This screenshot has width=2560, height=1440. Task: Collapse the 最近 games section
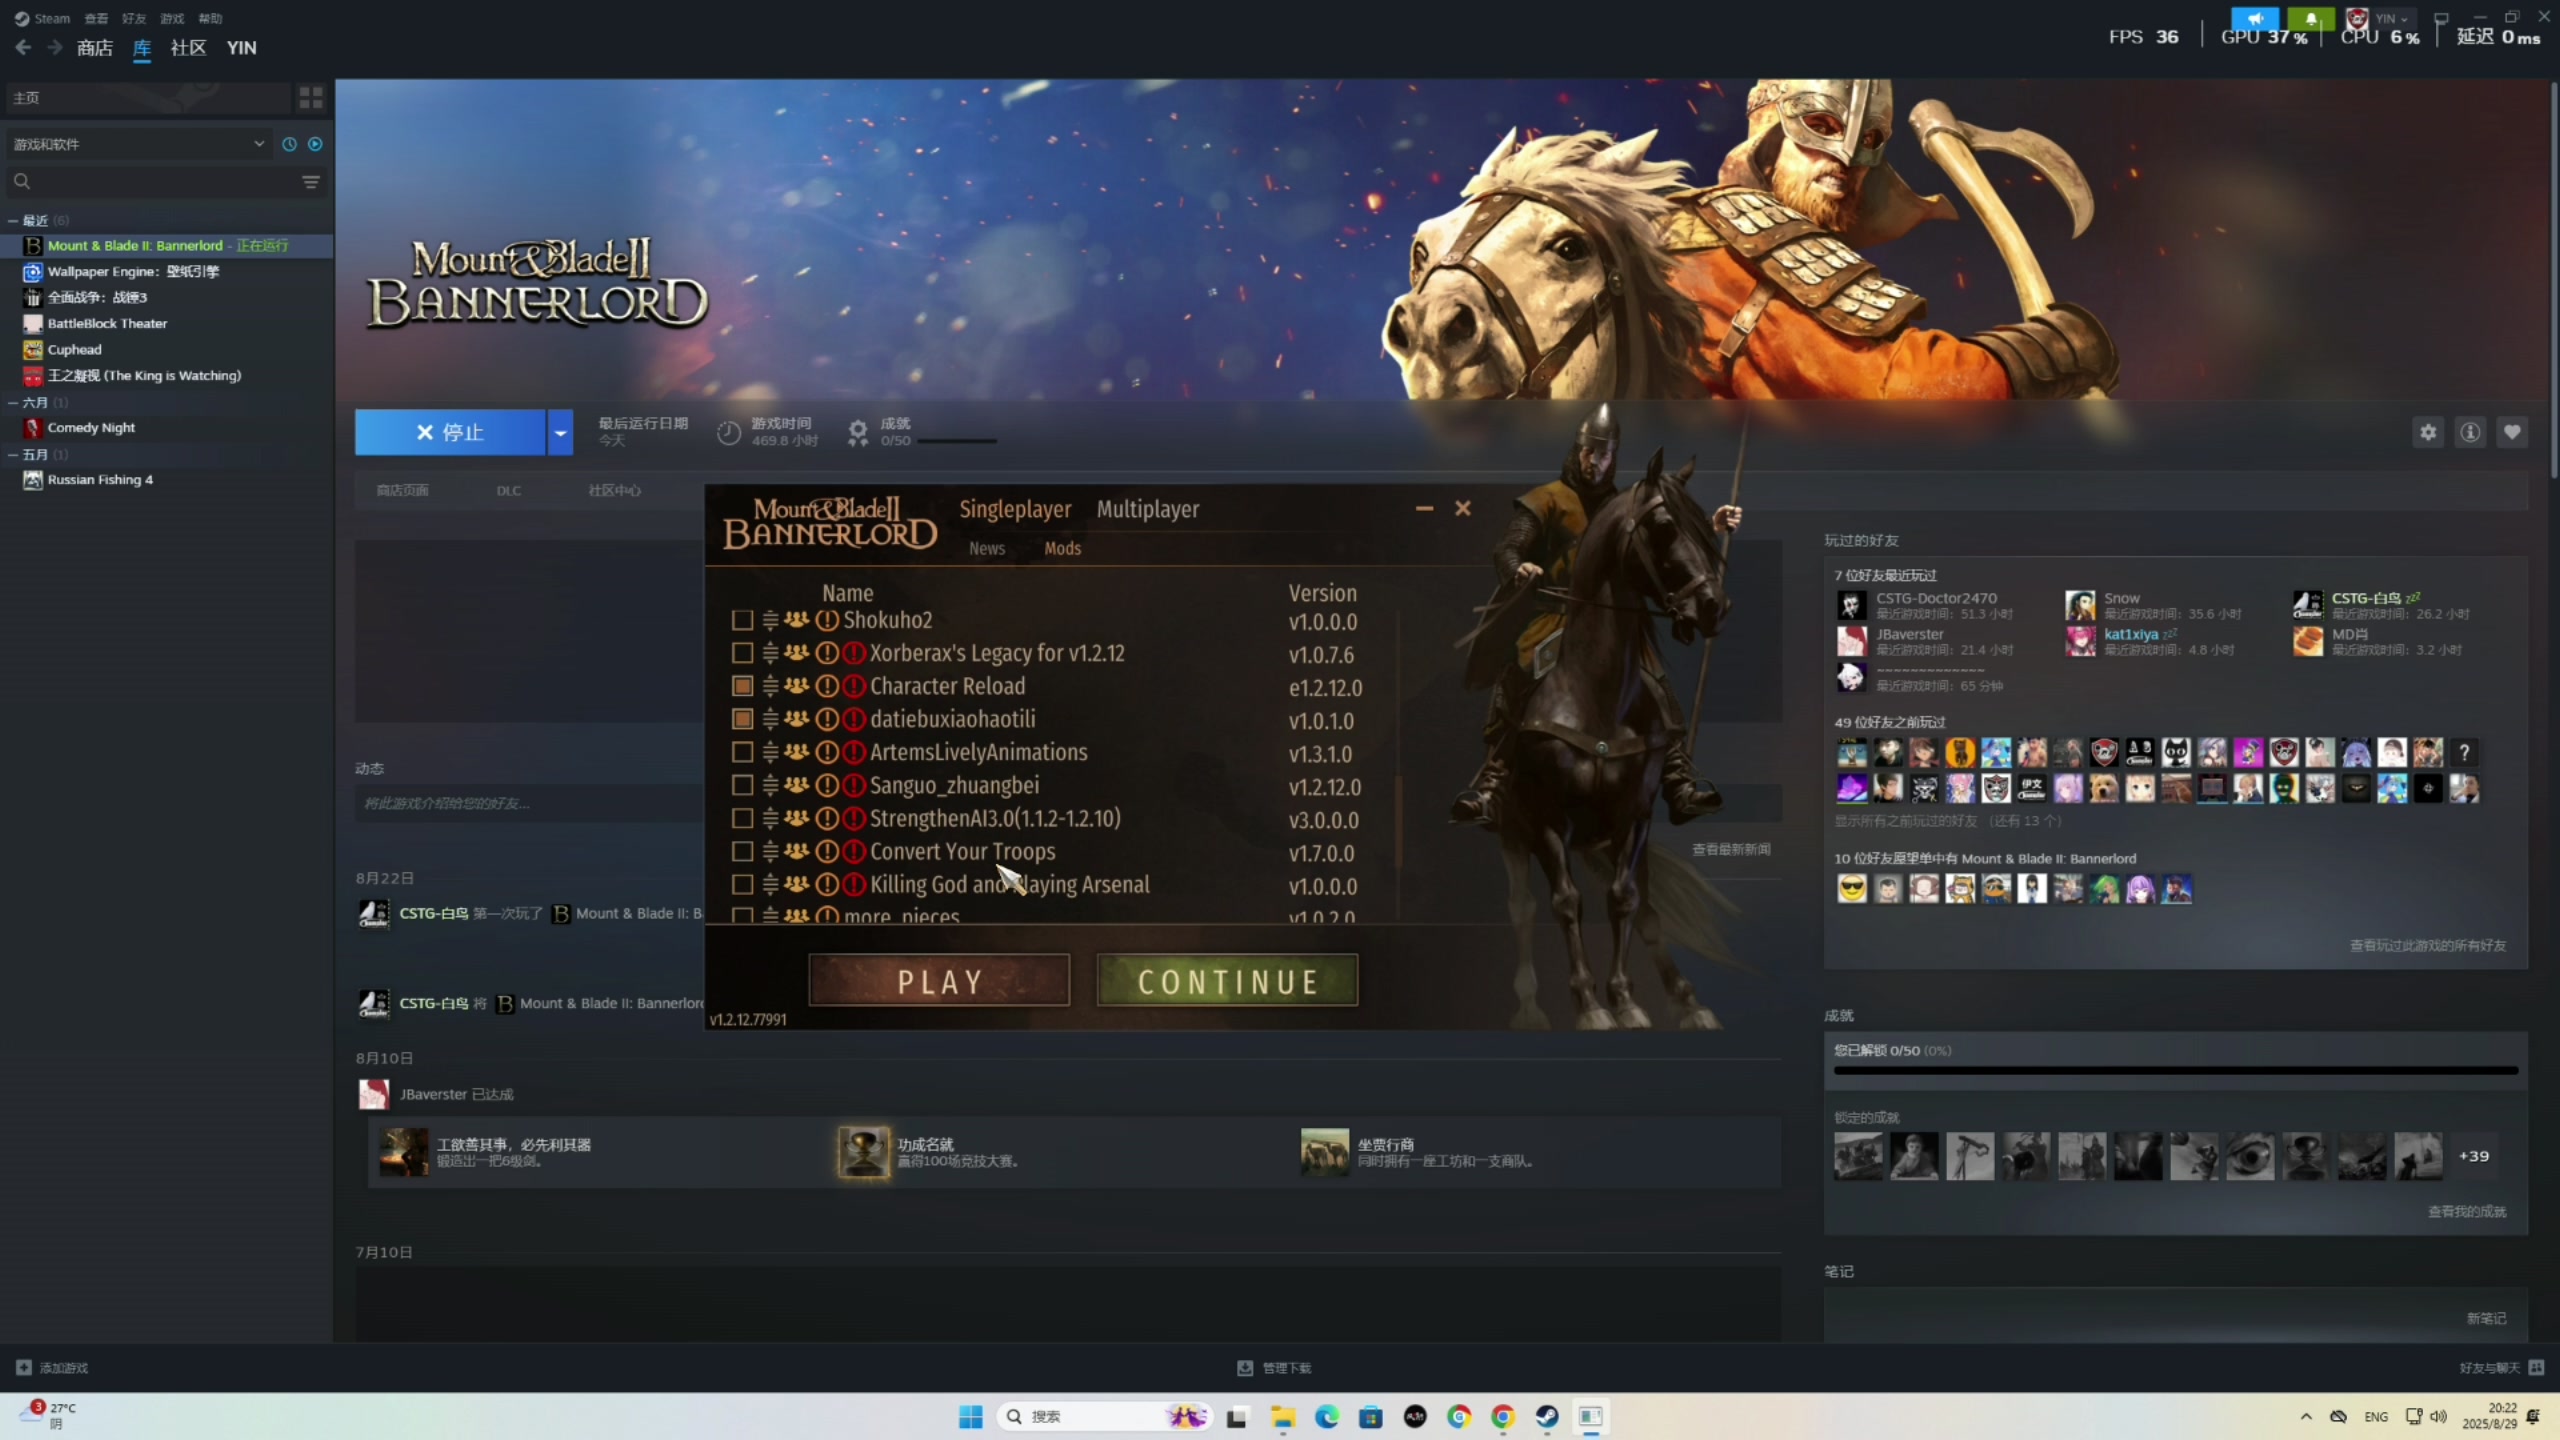click(x=13, y=220)
